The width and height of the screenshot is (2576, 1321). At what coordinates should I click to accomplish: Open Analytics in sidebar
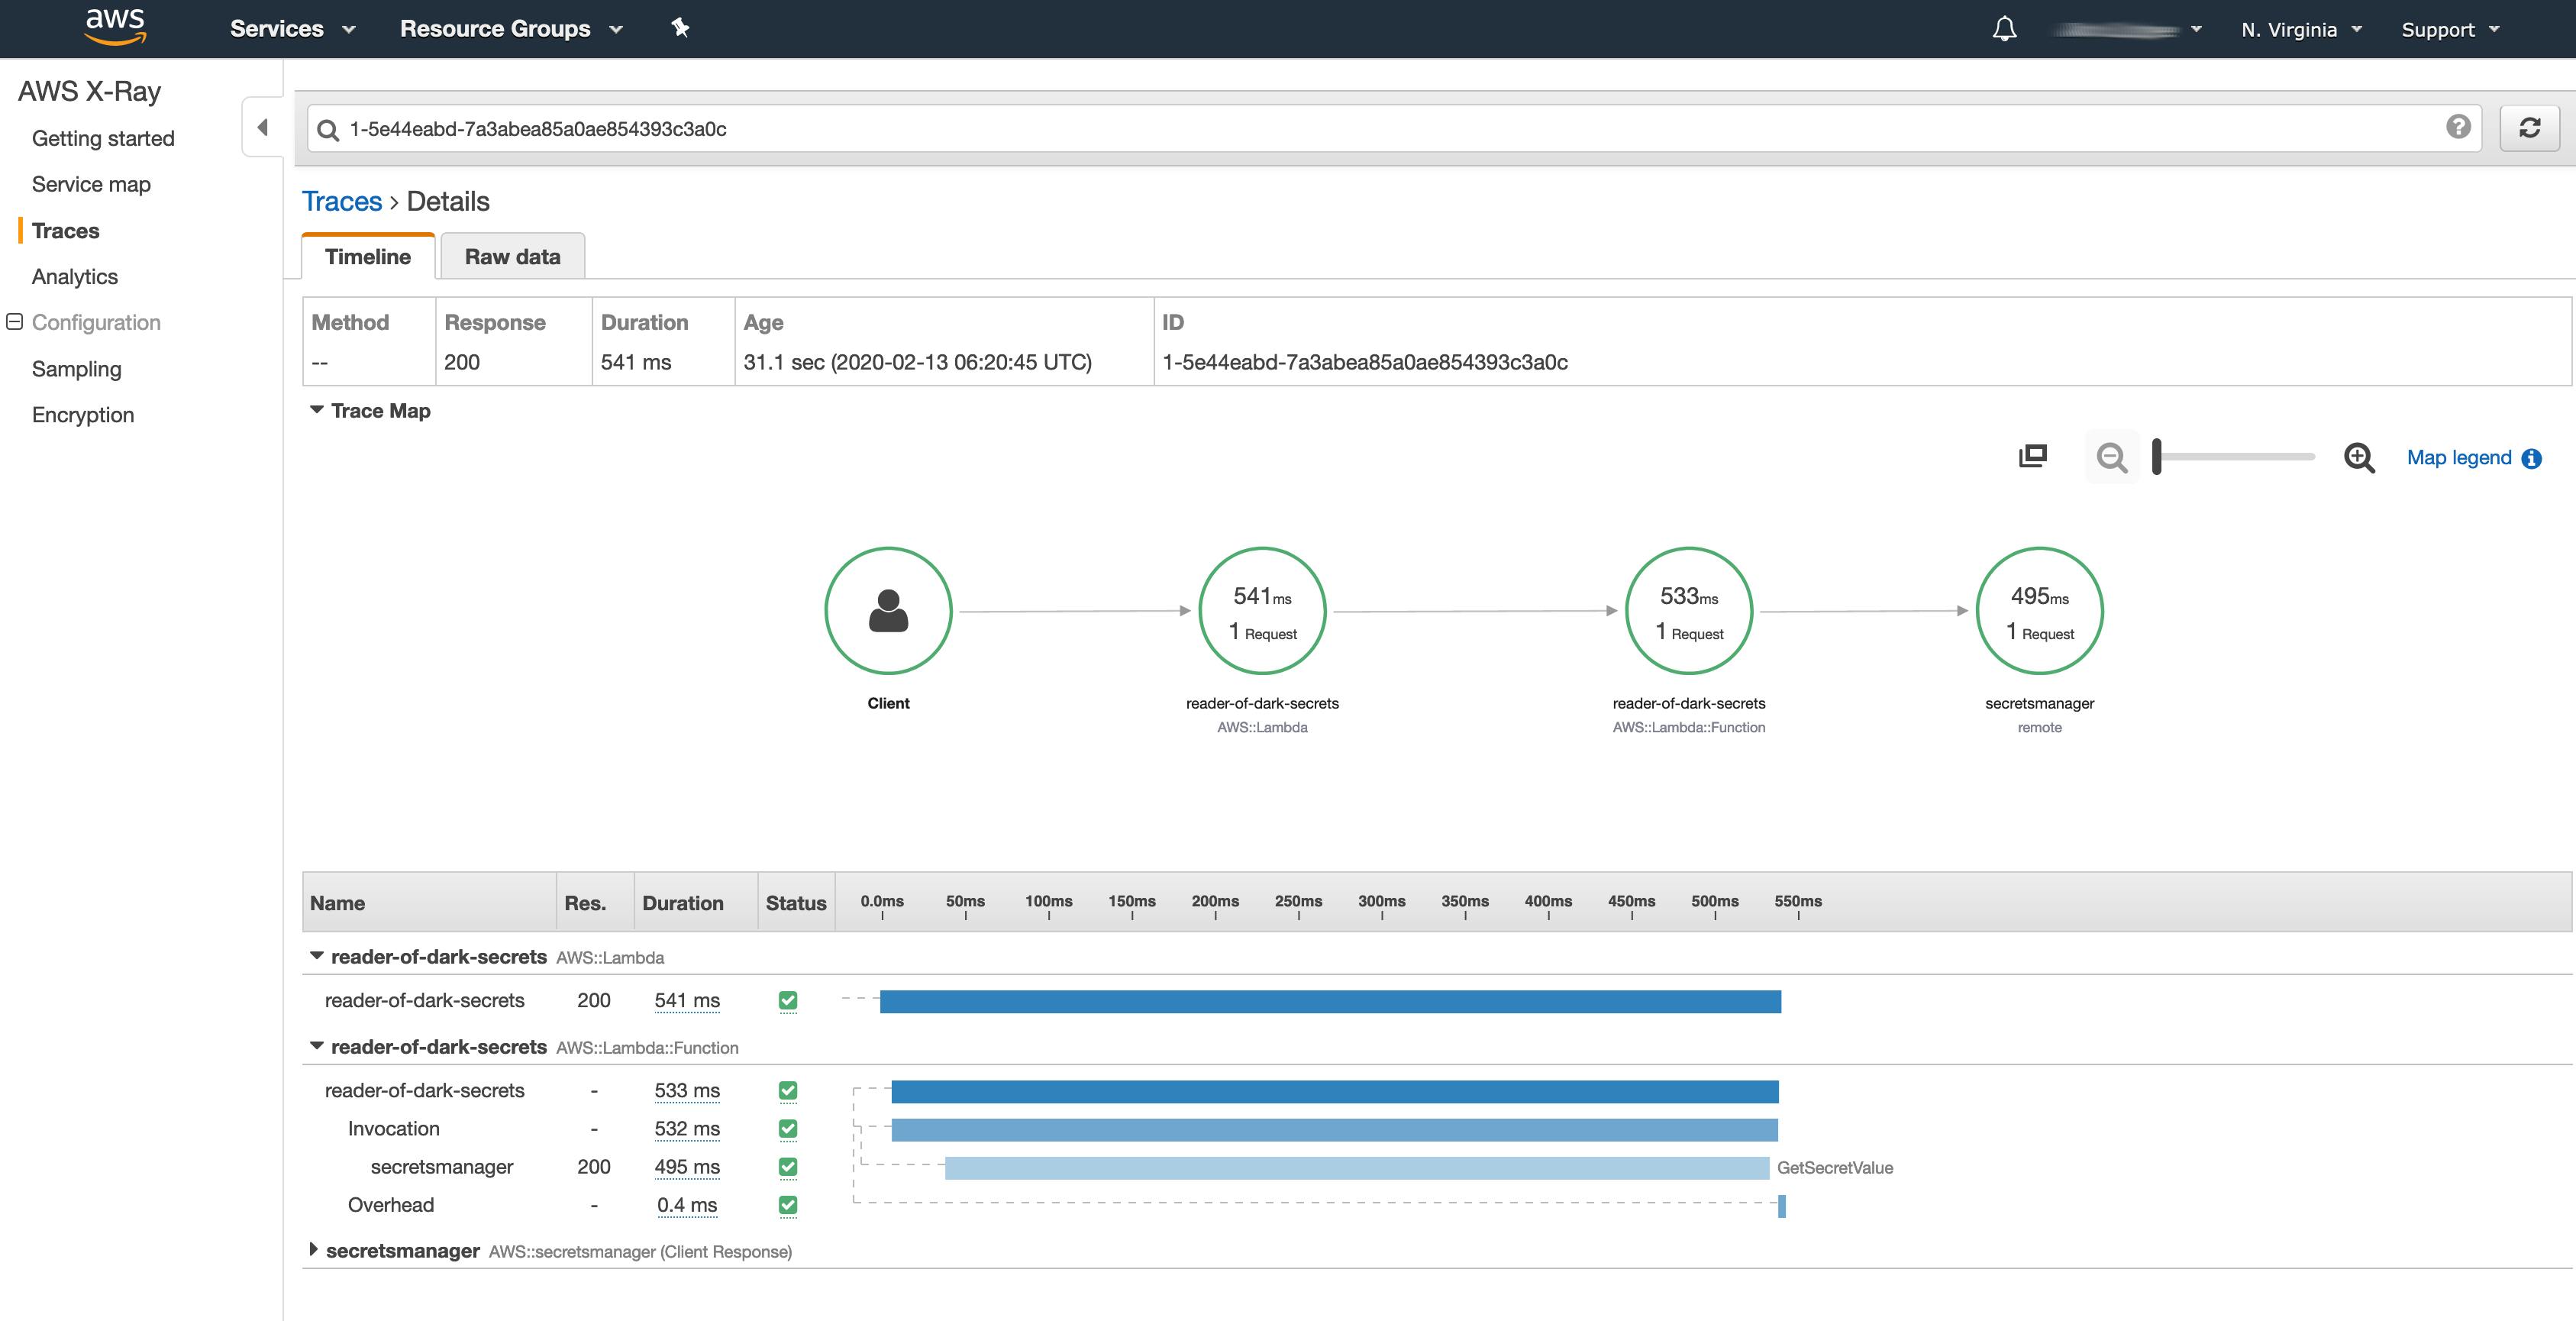(74, 276)
